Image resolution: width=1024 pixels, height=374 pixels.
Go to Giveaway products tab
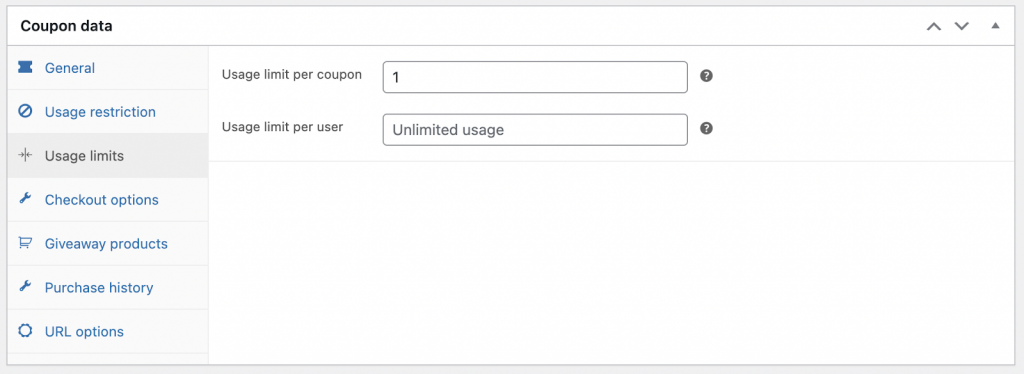[x=108, y=243]
